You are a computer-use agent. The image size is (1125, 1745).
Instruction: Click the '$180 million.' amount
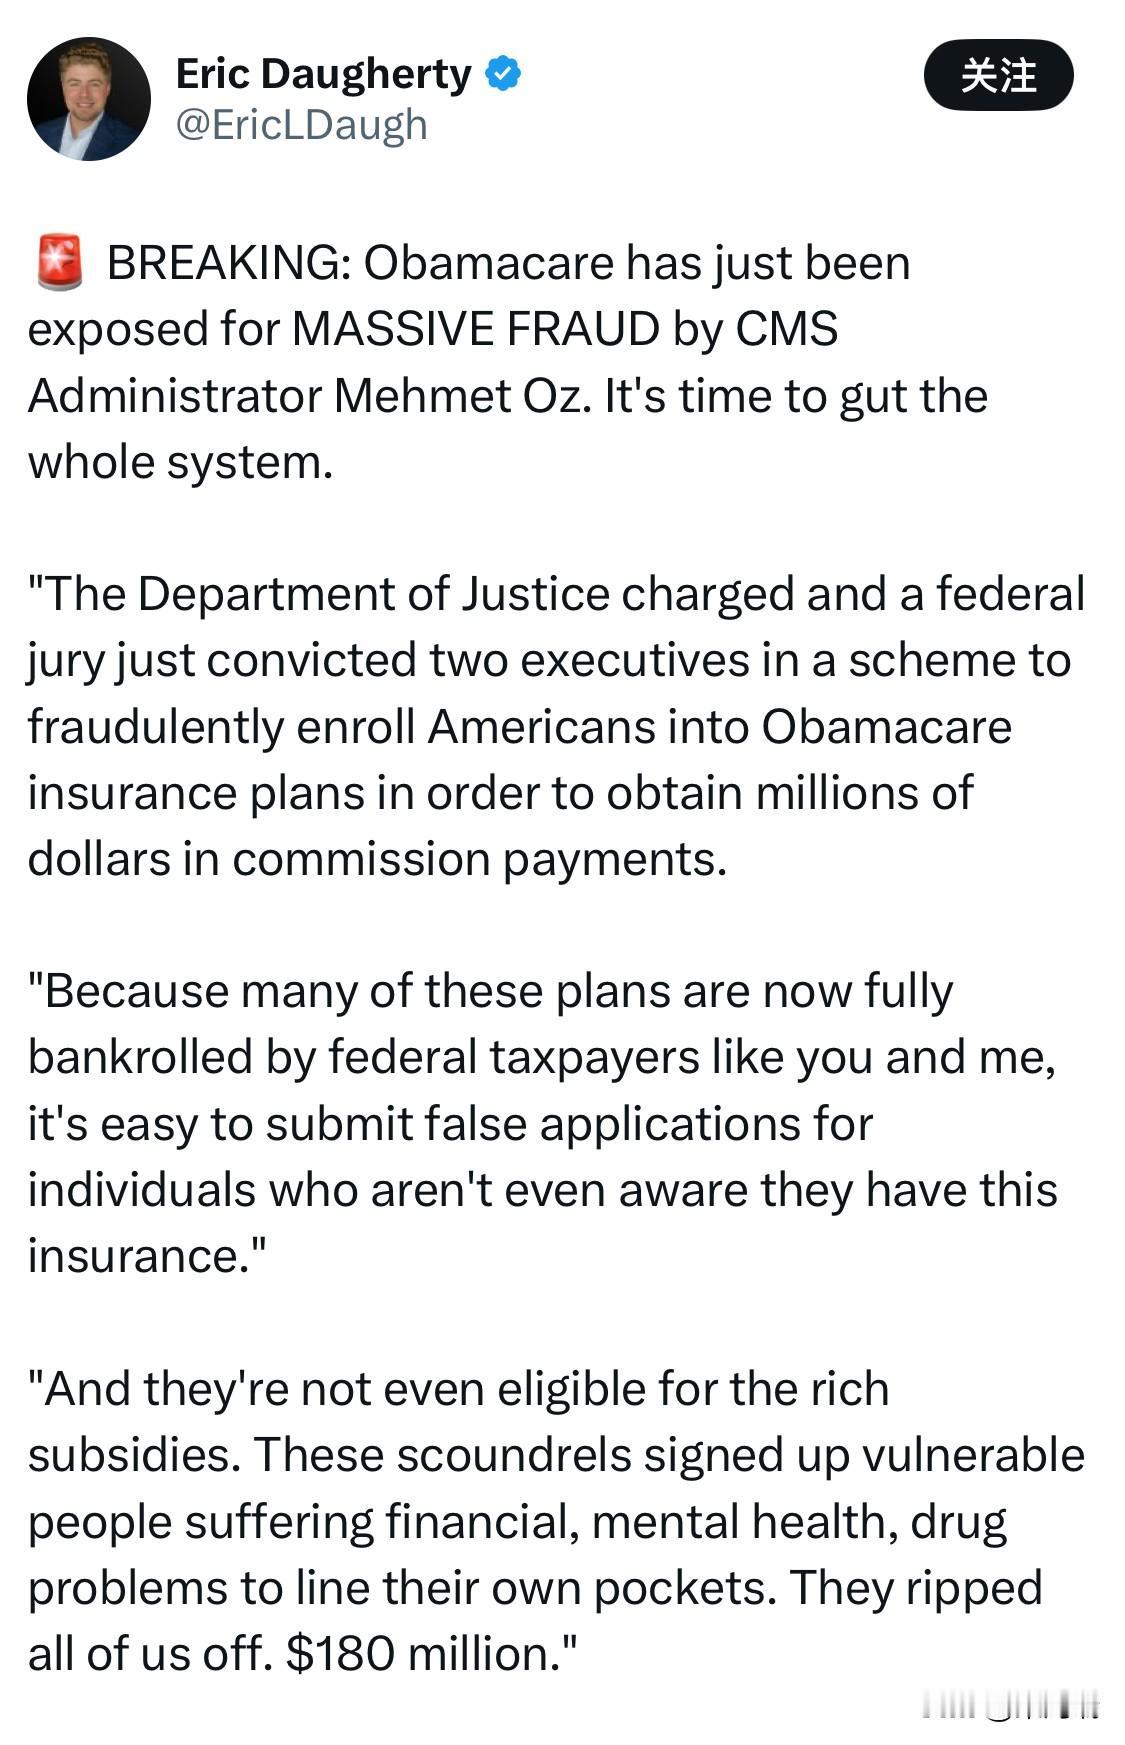click(x=431, y=1654)
